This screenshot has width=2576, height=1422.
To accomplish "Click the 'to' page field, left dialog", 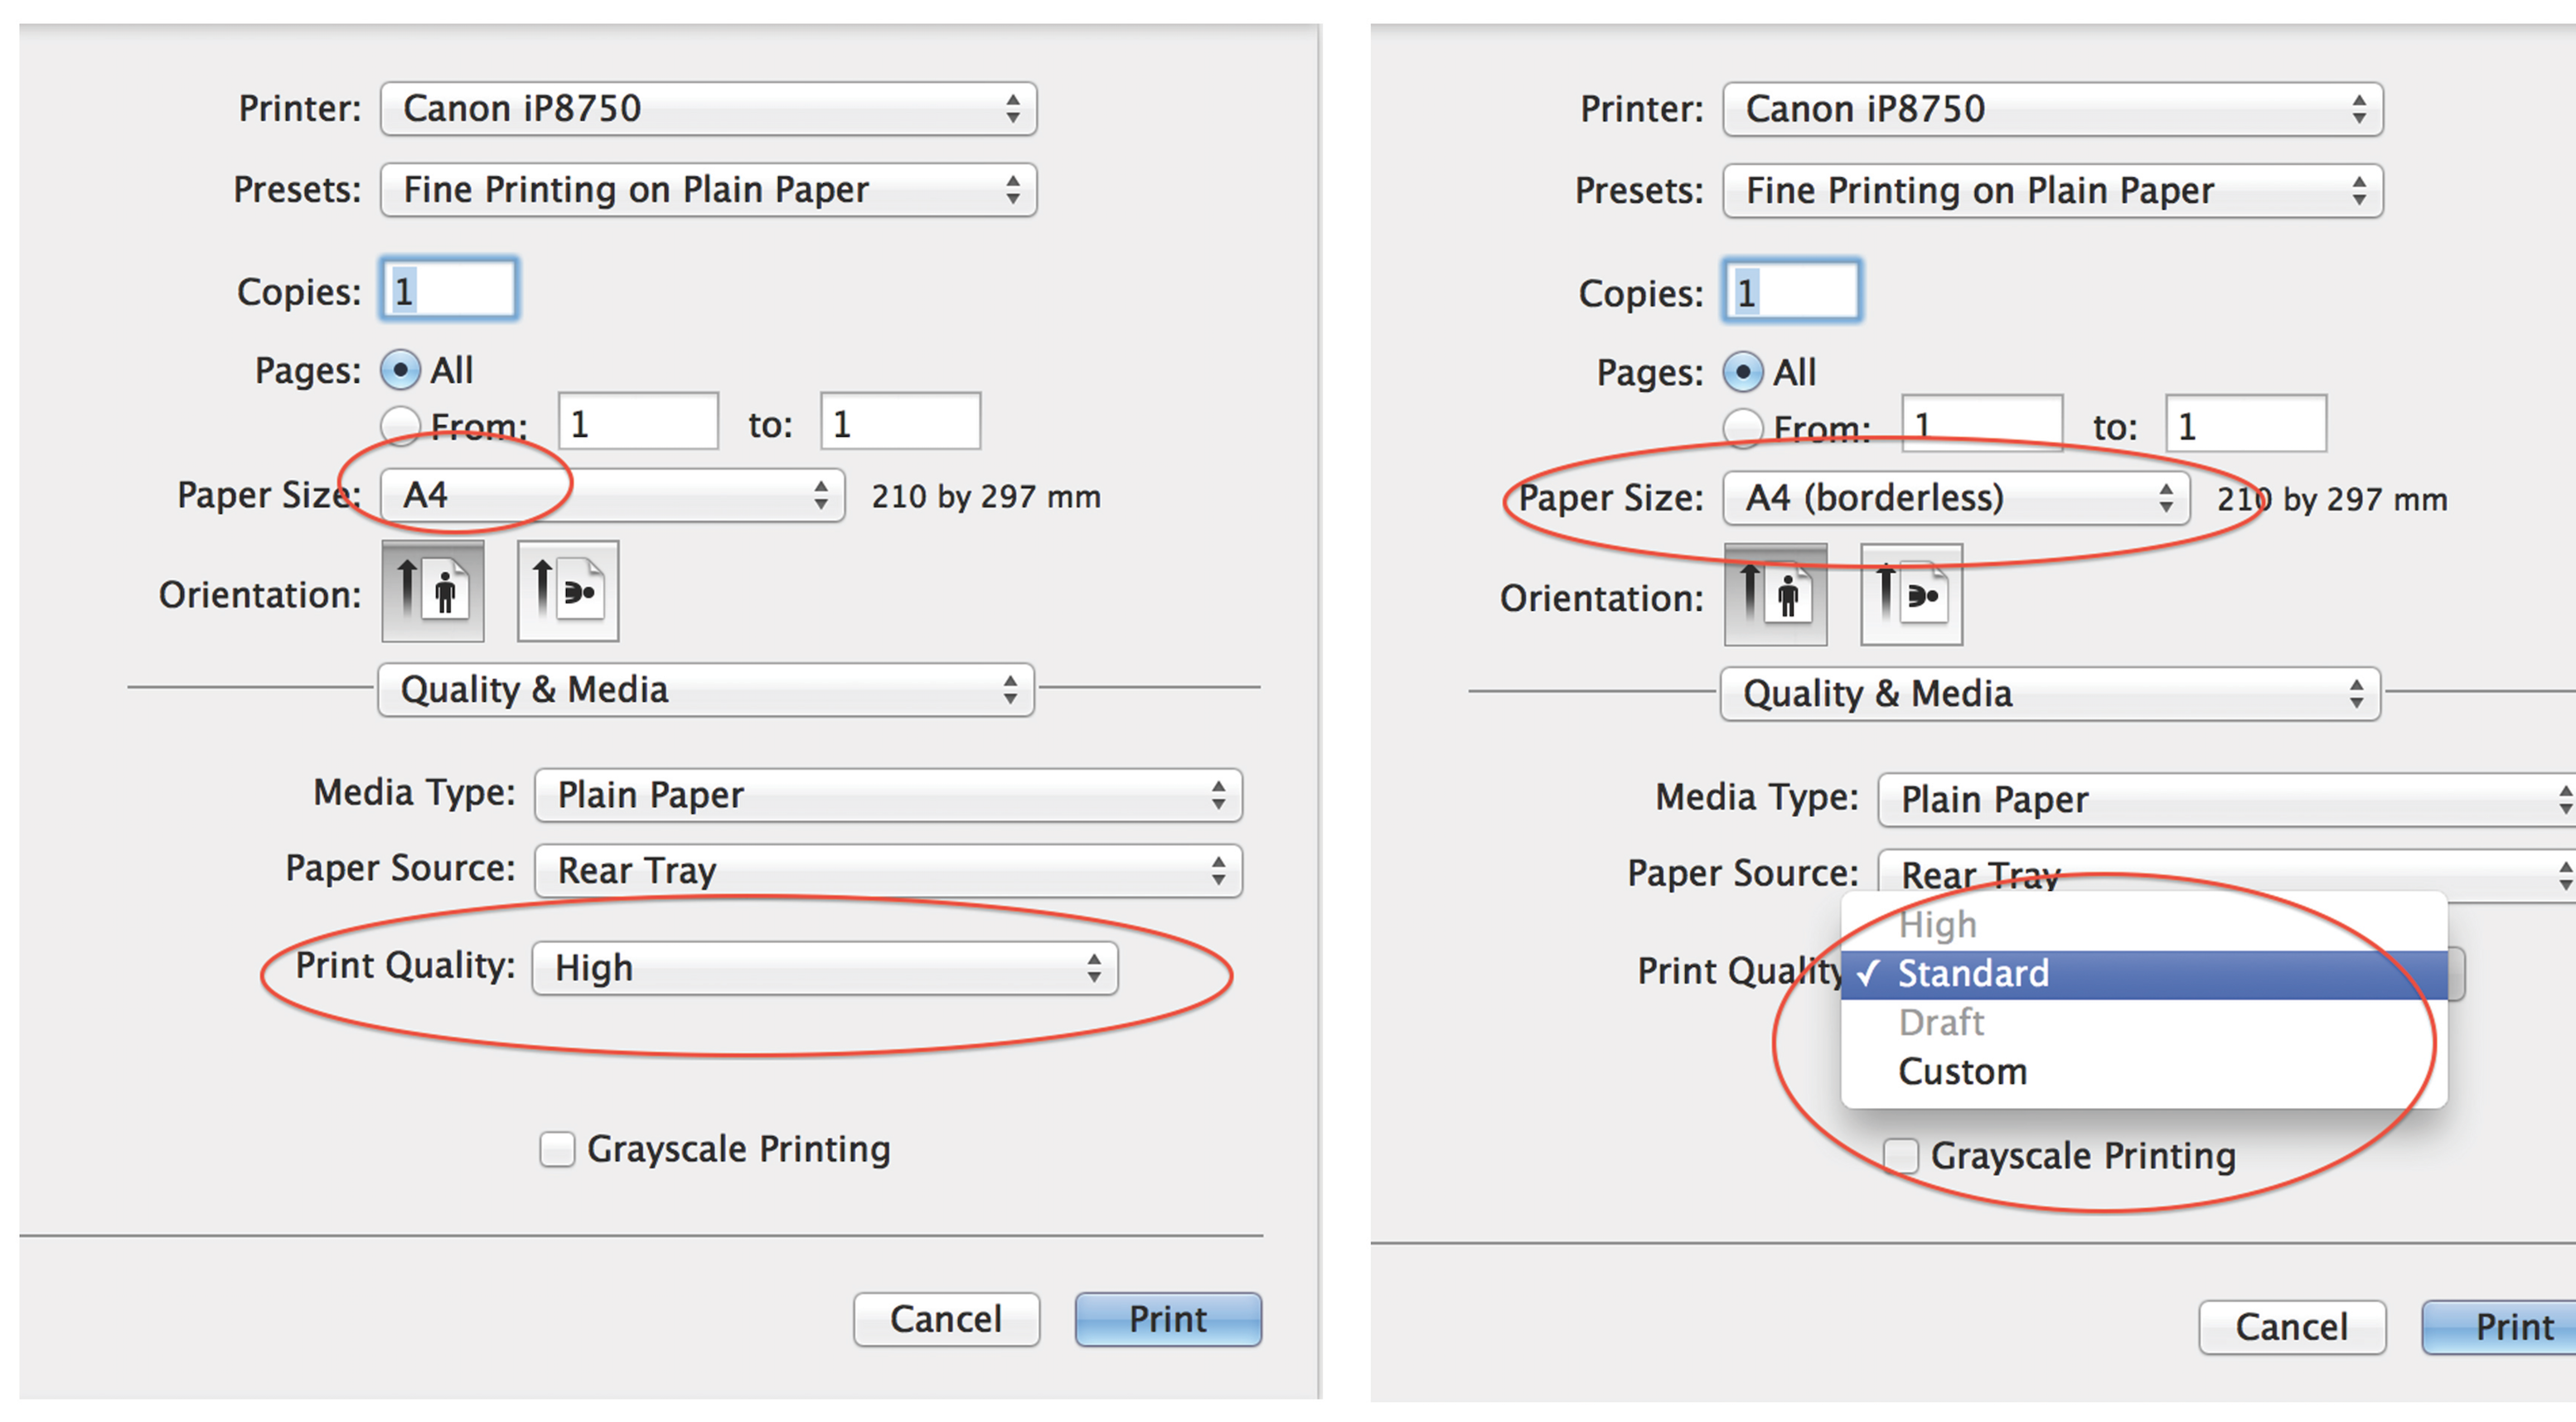I will pyautogui.click(x=900, y=423).
